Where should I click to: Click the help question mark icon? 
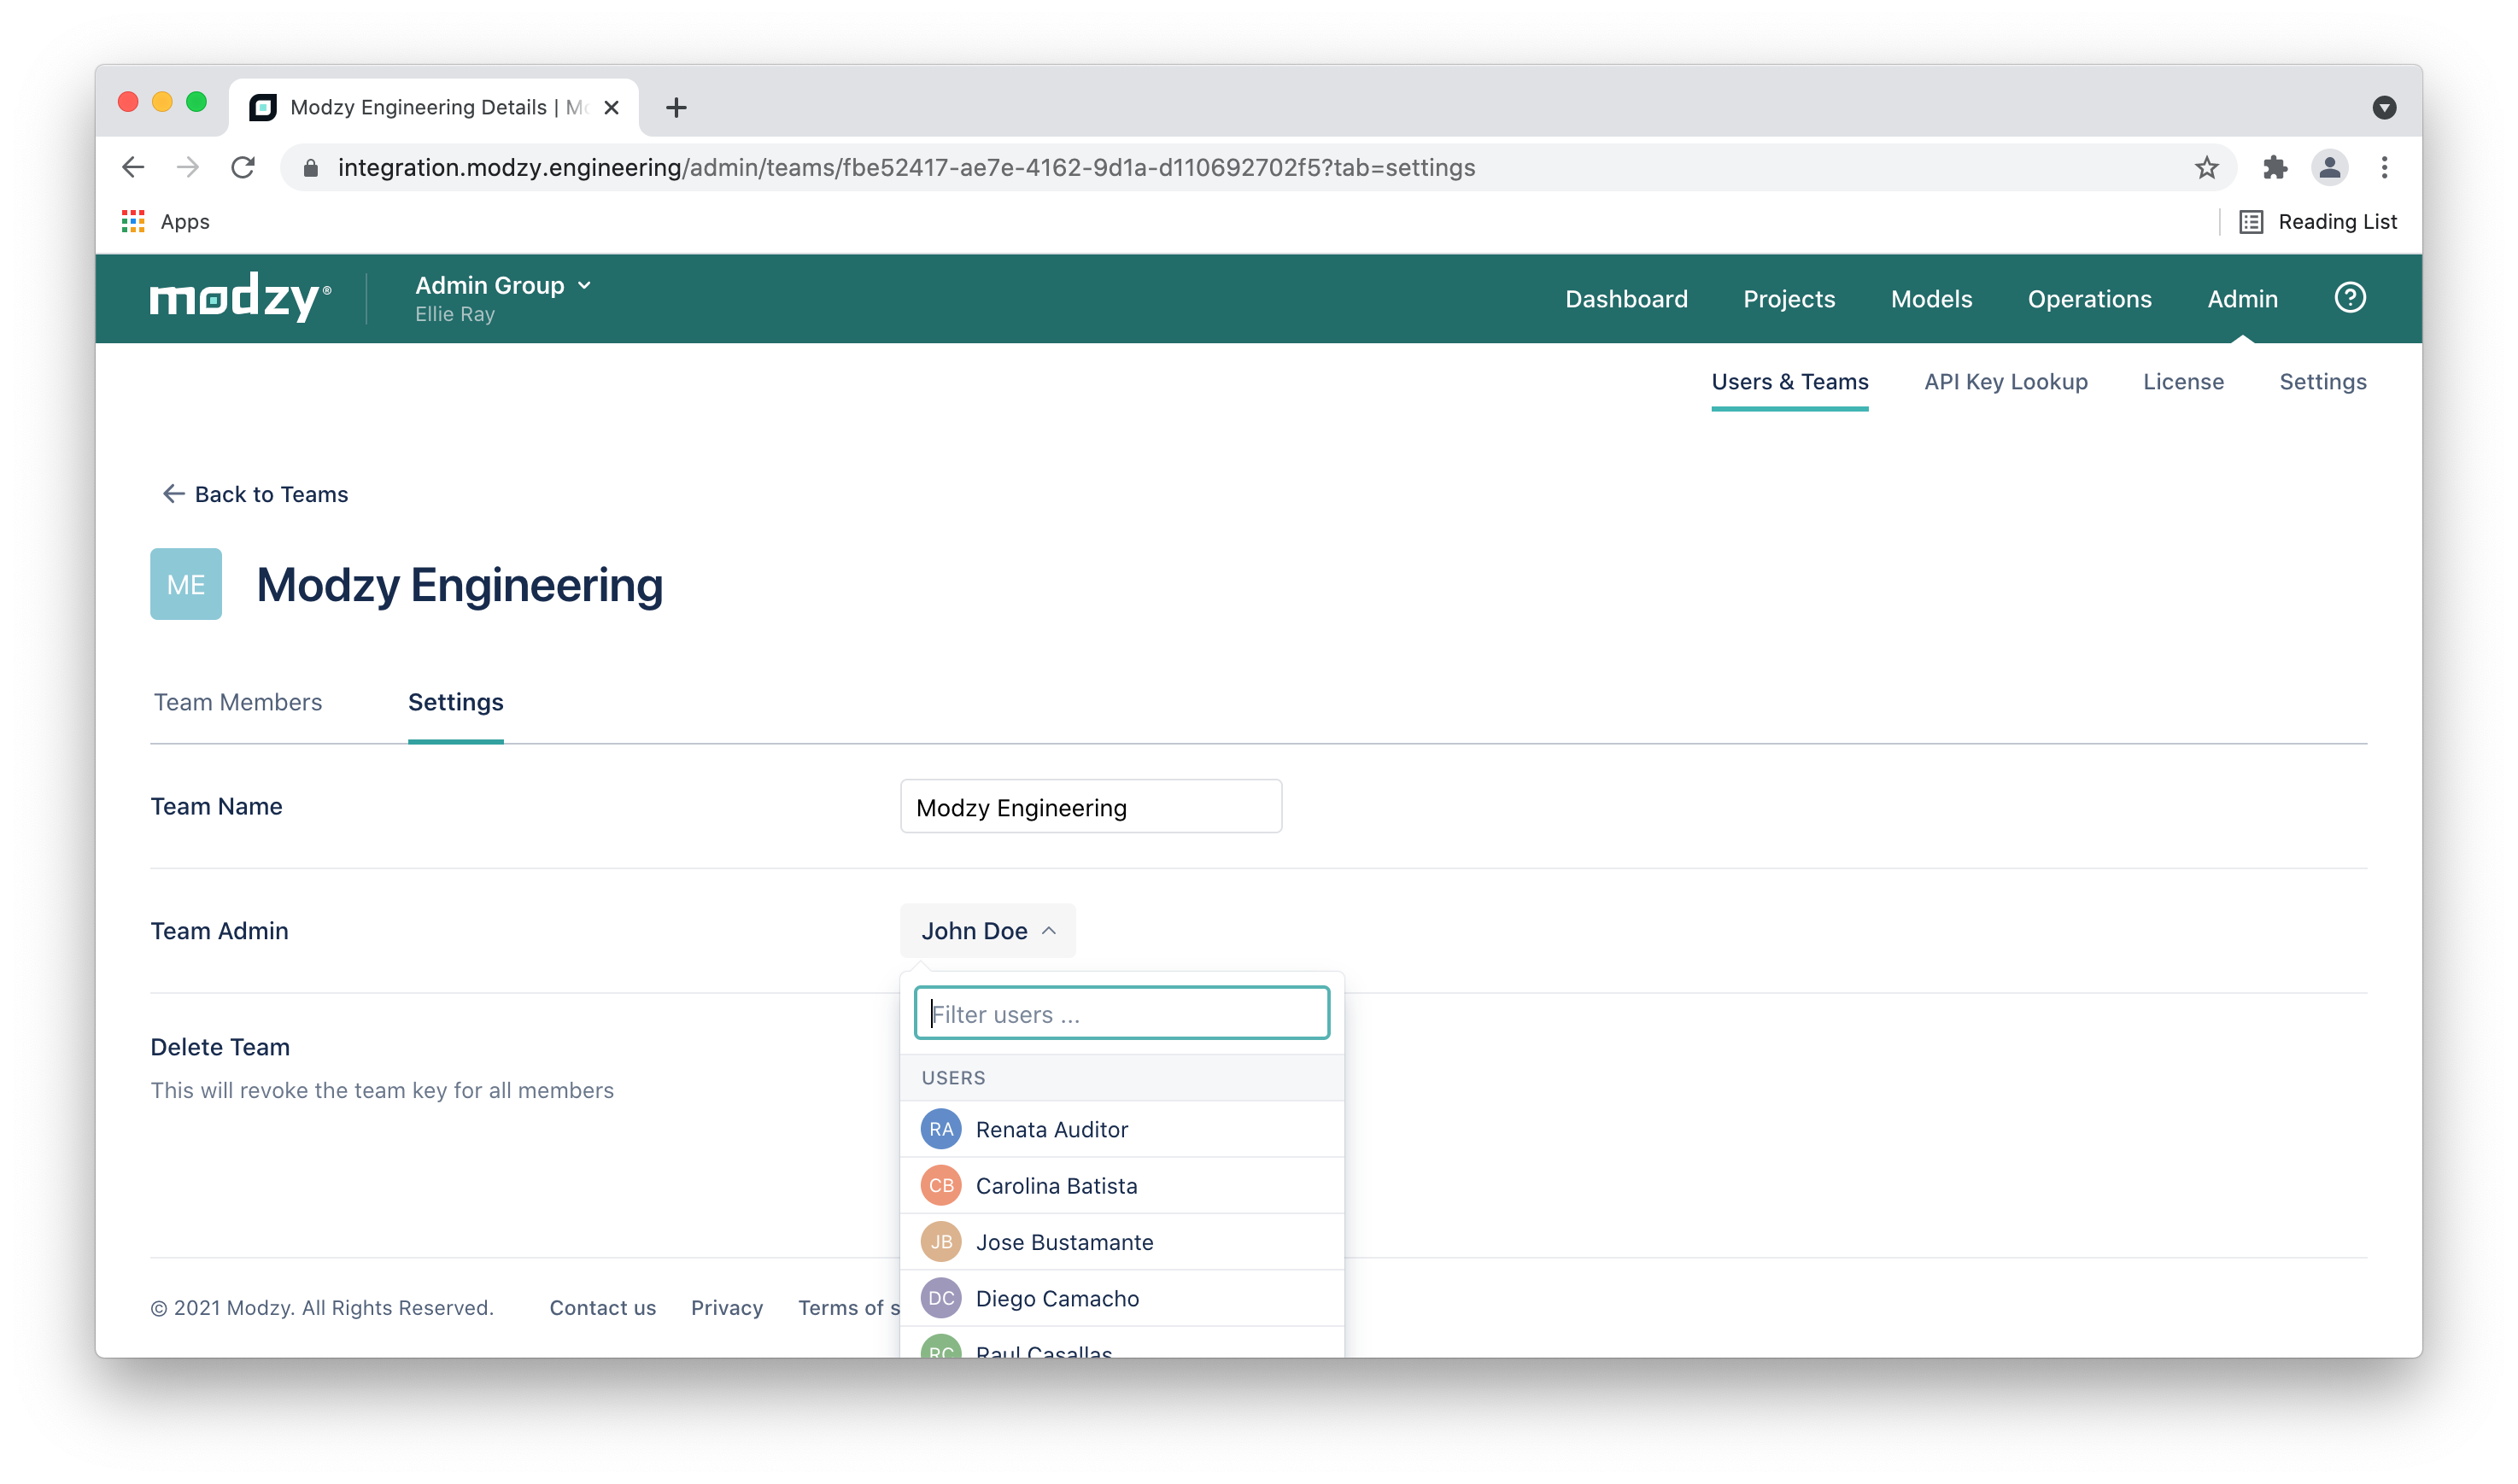(2349, 298)
